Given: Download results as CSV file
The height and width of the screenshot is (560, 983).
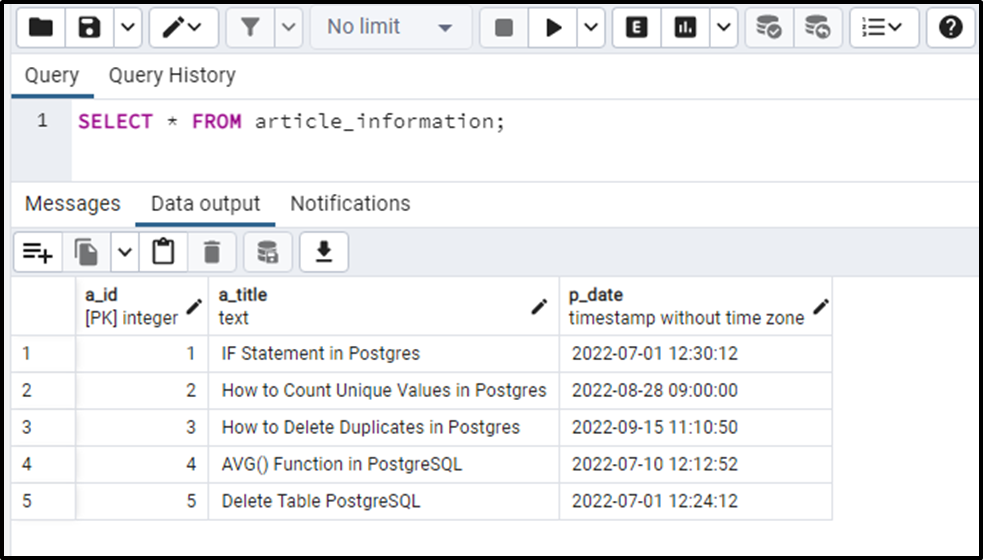Looking at the screenshot, I should (x=323, y=253).
